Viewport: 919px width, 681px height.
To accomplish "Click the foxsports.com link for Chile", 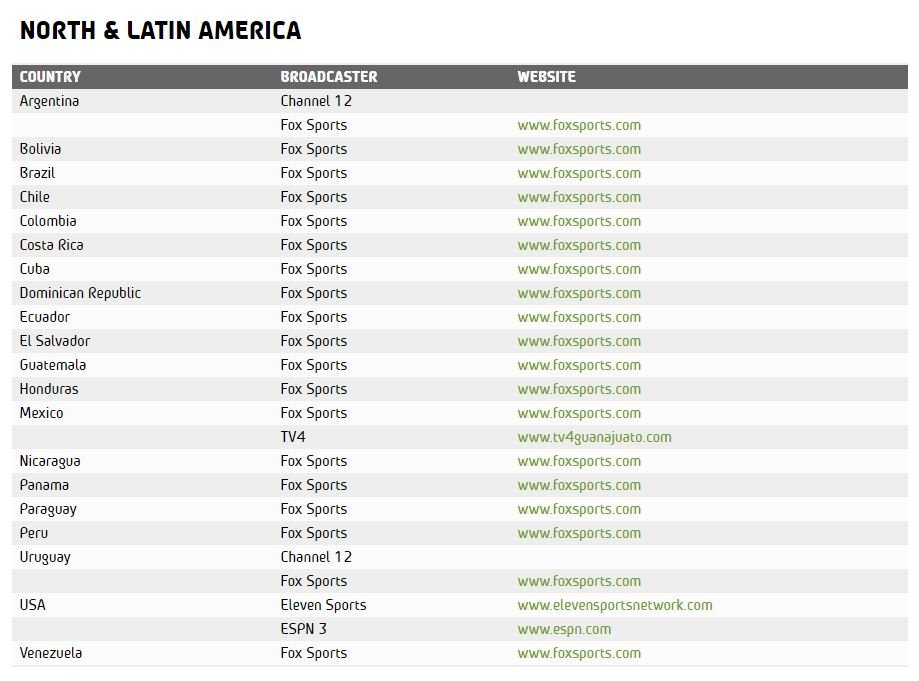I will [579, 197].
